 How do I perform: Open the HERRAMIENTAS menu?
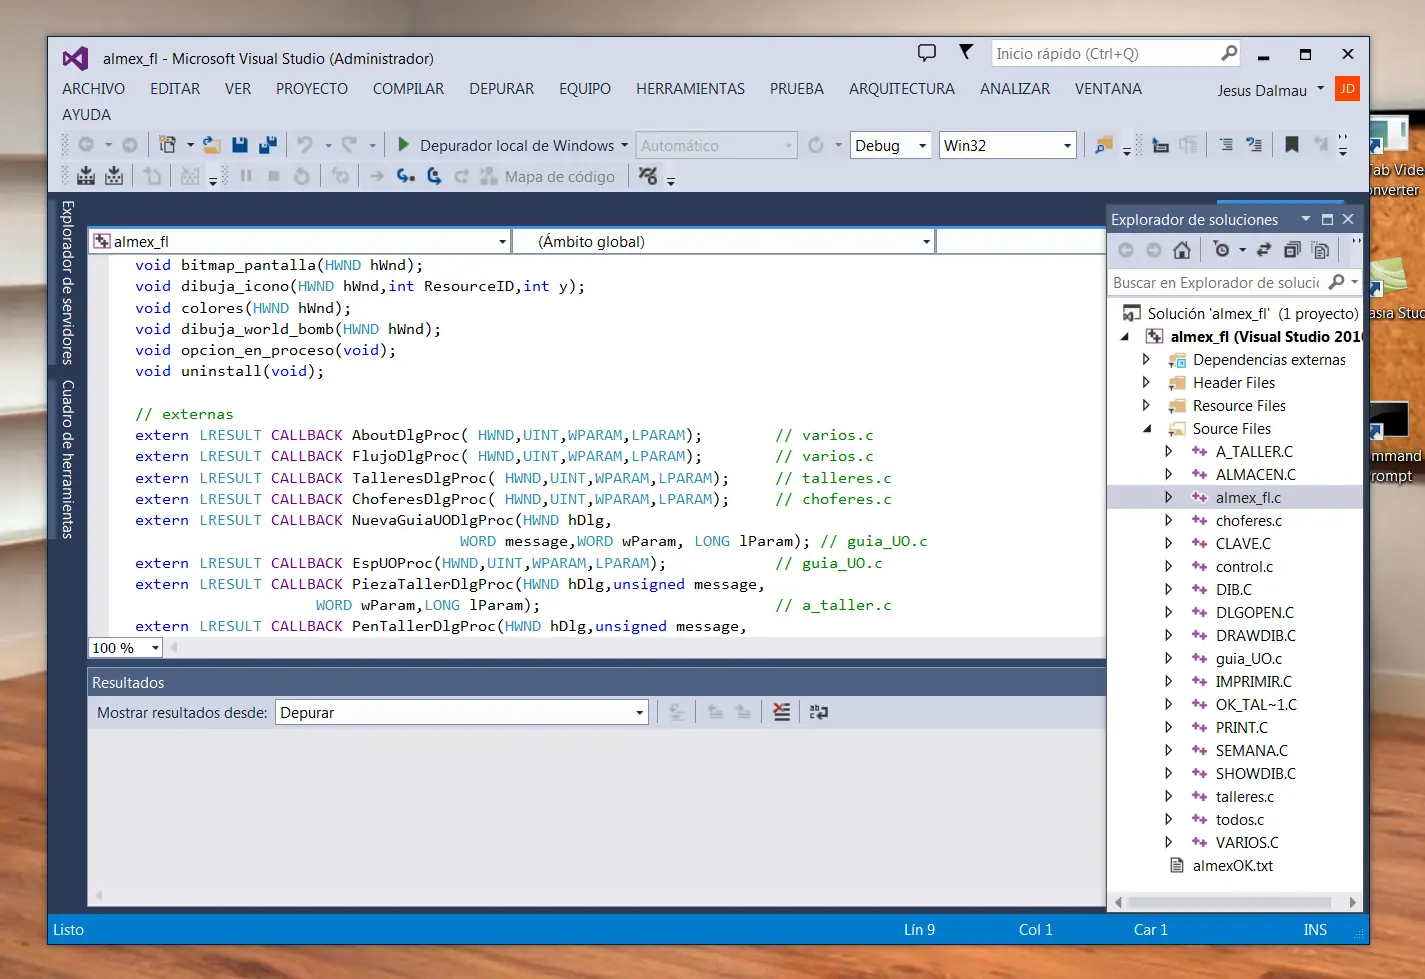point(690,89)
